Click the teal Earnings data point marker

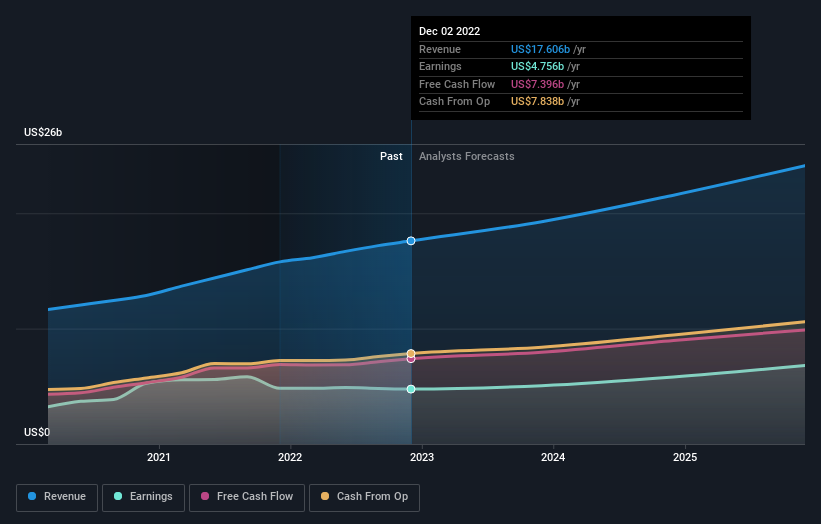tap(411, 389)
